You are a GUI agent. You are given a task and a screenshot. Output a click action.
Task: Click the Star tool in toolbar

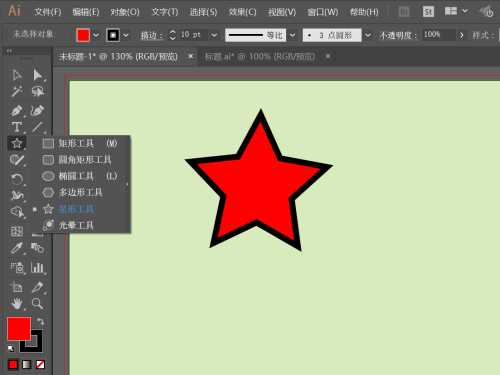tap(17, 143)
